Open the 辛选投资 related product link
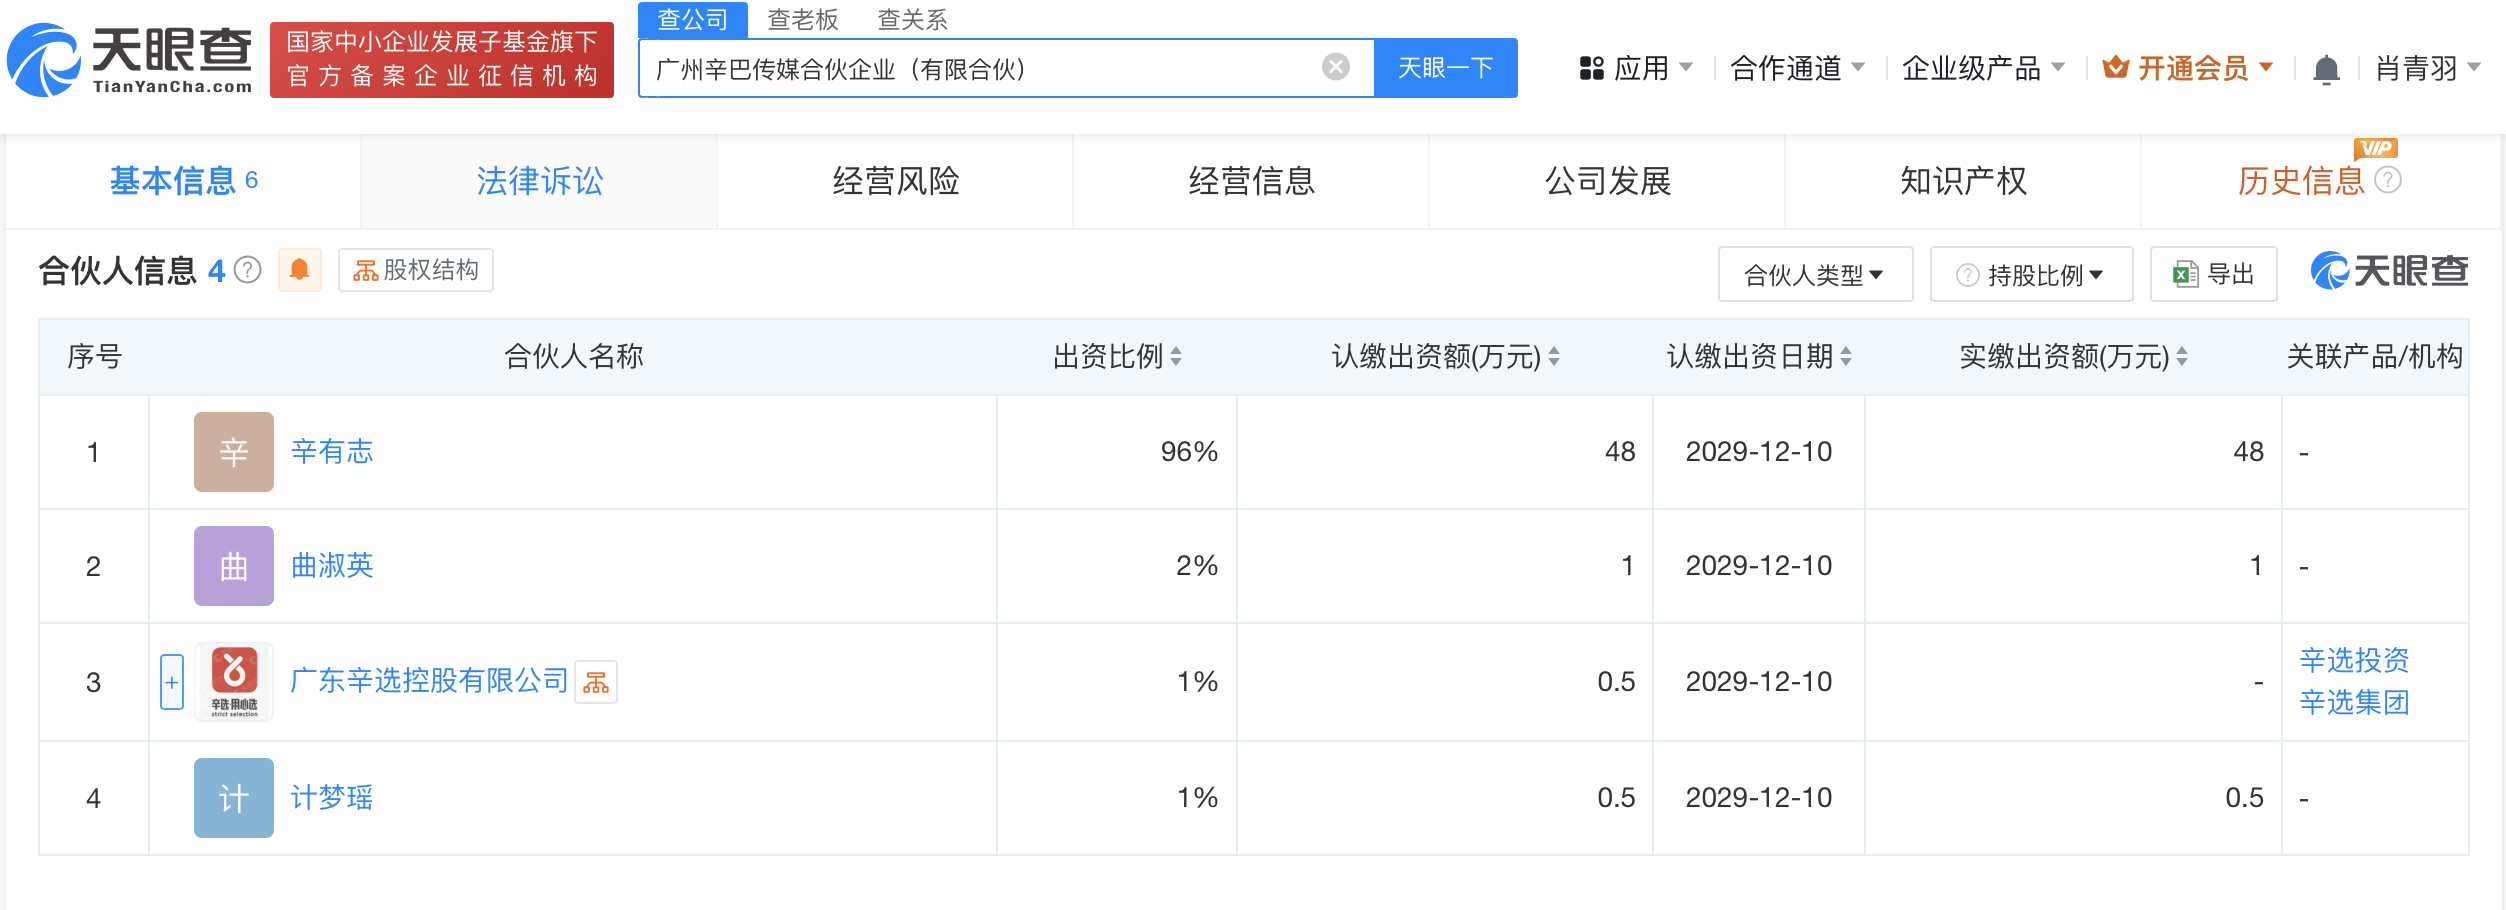This screenshot has height=910, width=2506. (2354, 660)
